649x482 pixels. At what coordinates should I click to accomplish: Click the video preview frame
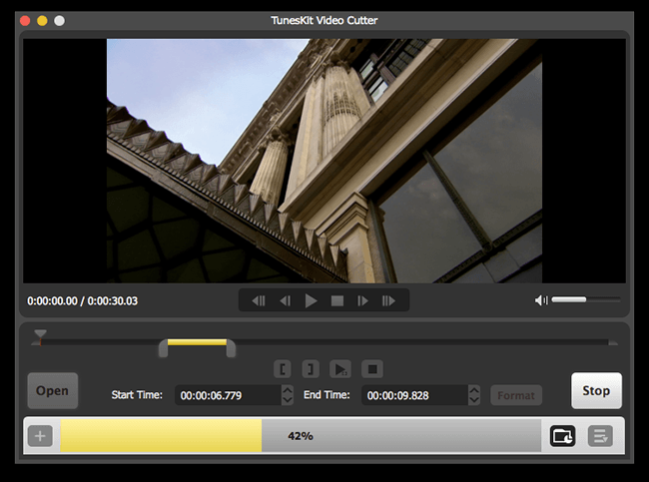324,161
